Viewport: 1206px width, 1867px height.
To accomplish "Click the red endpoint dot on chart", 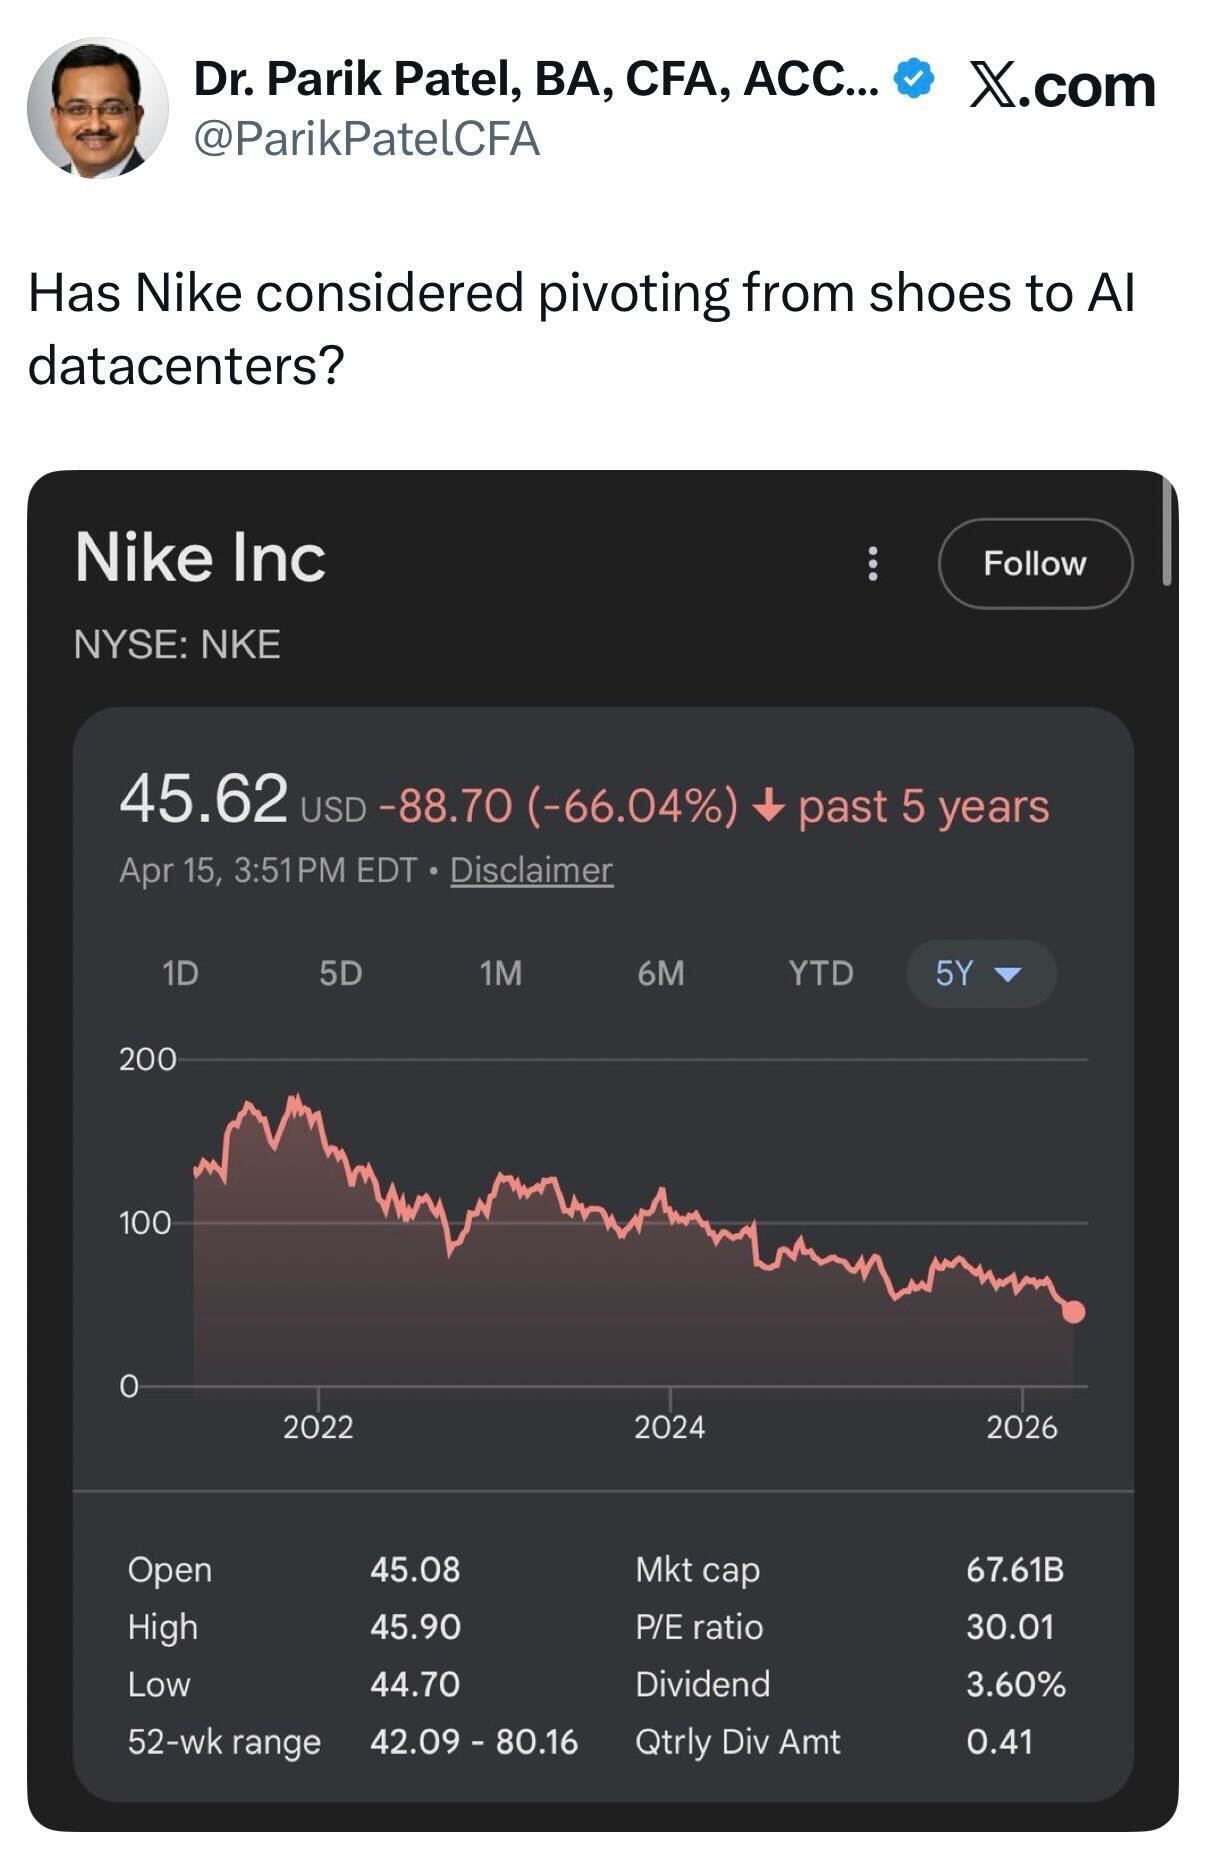I will click(x=1073, y=1312).
